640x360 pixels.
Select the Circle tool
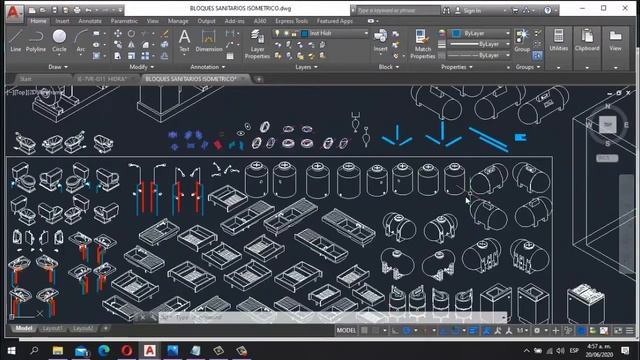[59, 41]
